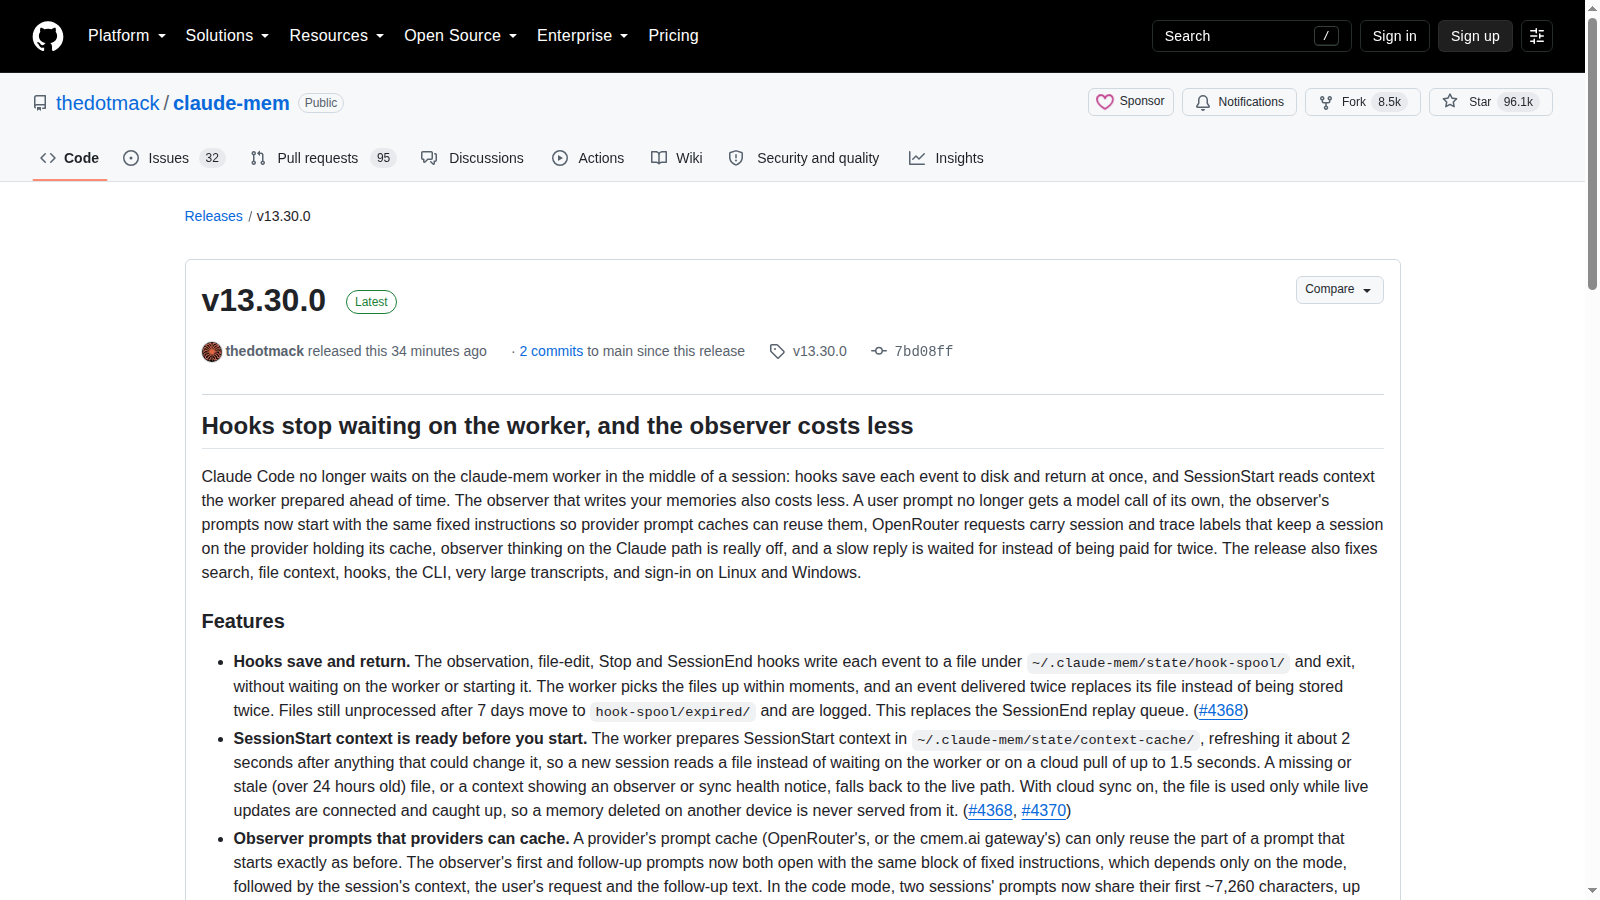The height and width of the screenshot is (900, 1600).
Task: Click the Sign in button
Action: (1394, 36)
